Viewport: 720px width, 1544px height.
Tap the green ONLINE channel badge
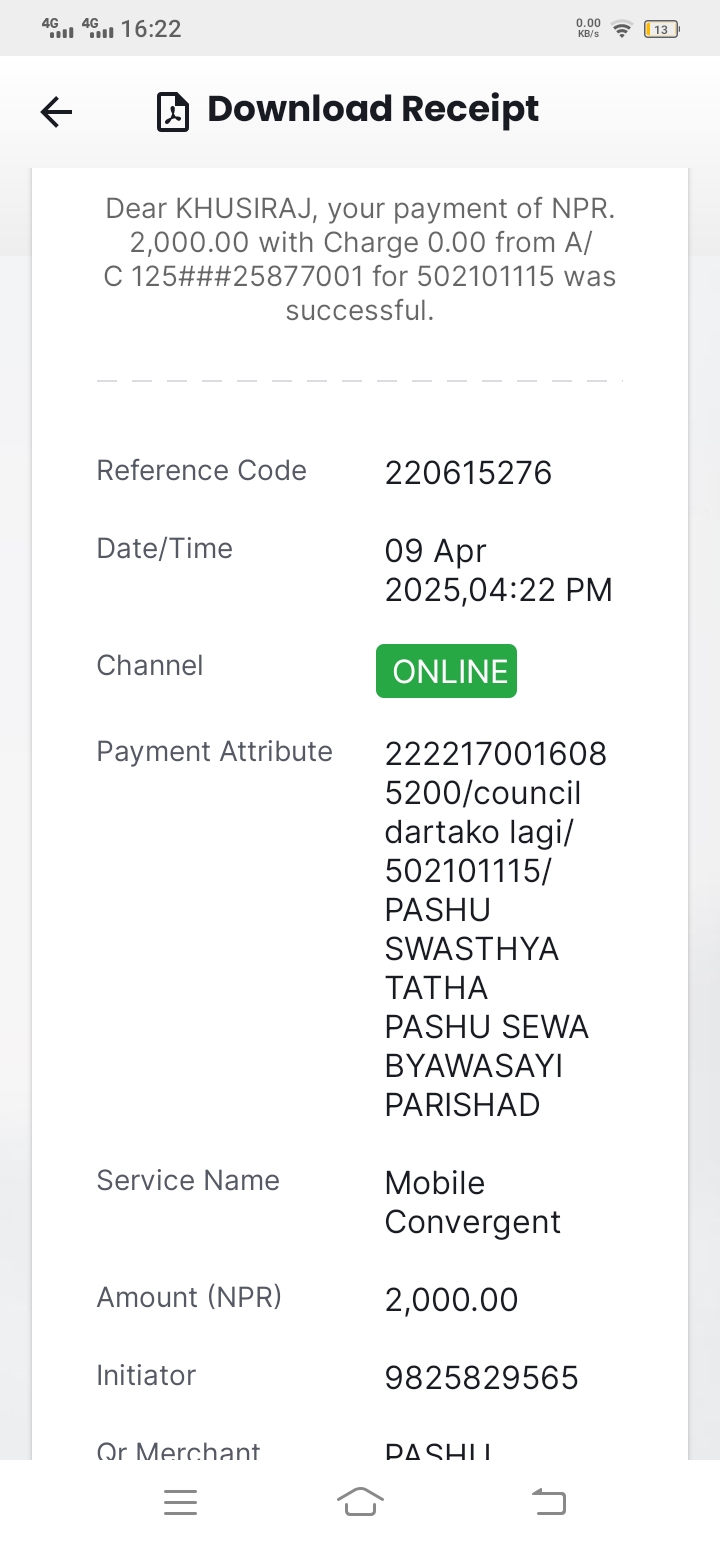[446, 671]
